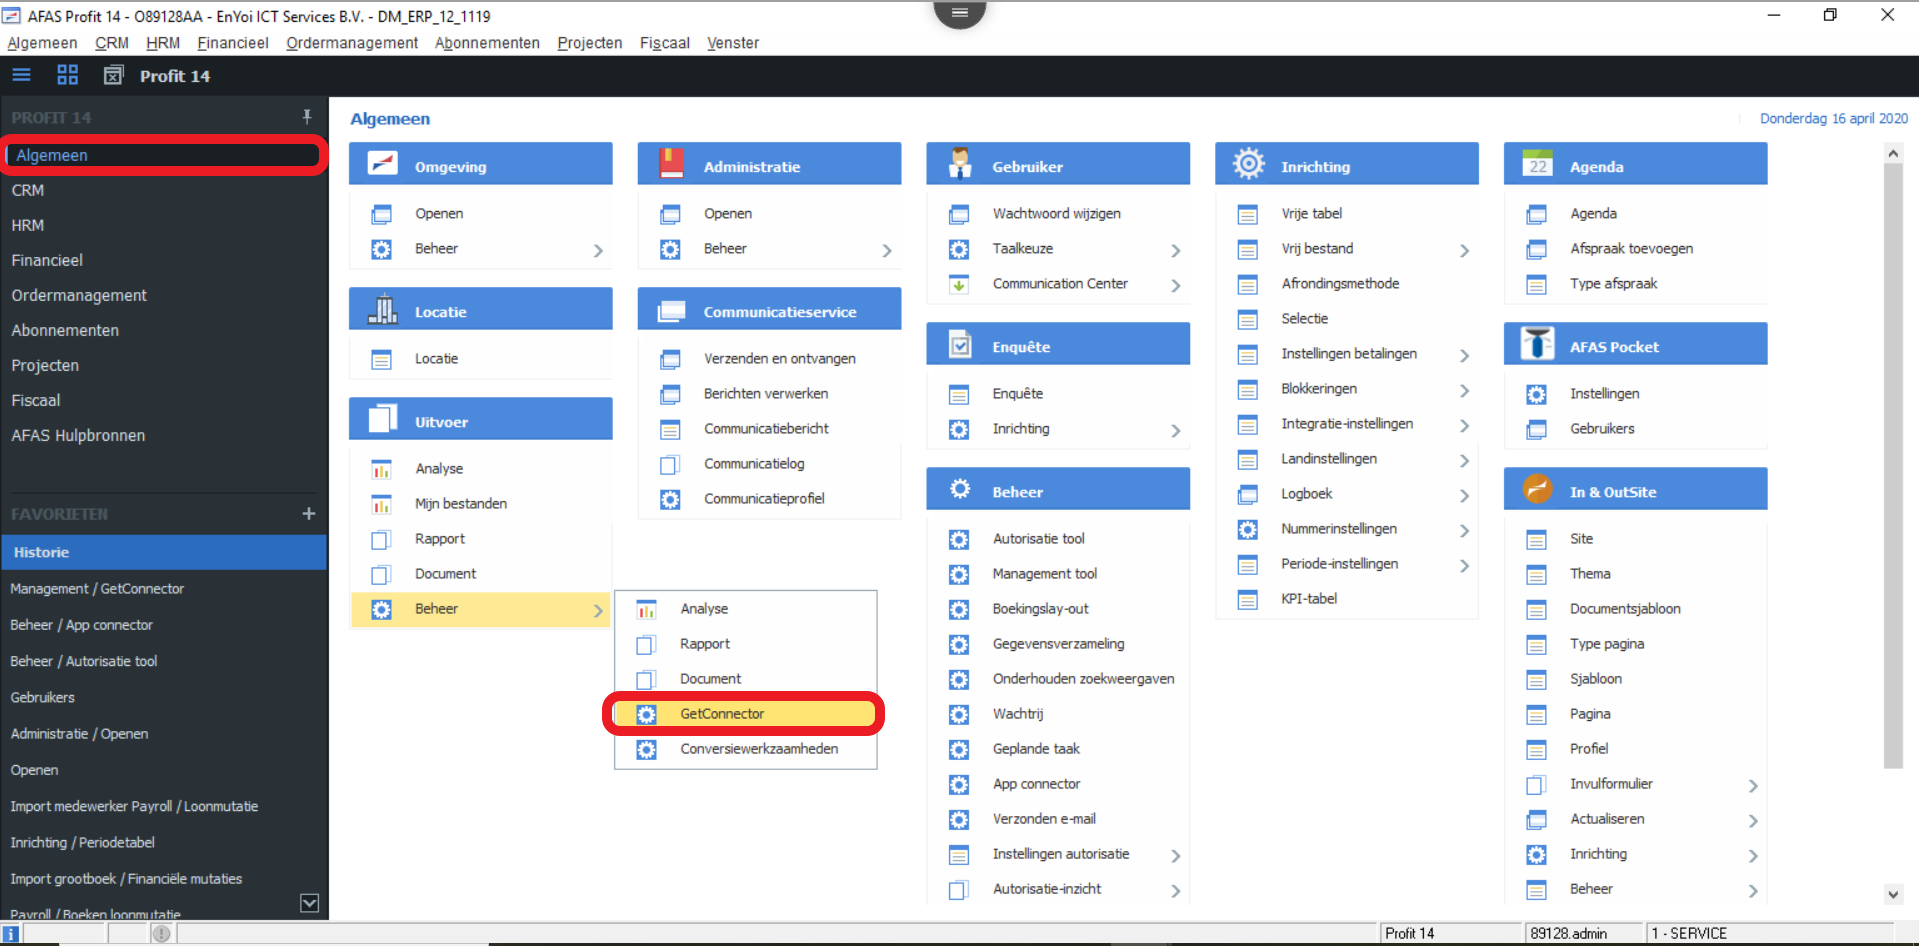The width and height of the screenshot is (1919, 946).
Task: Click the download icon beside Communication Center
Action: coord(958,284)
